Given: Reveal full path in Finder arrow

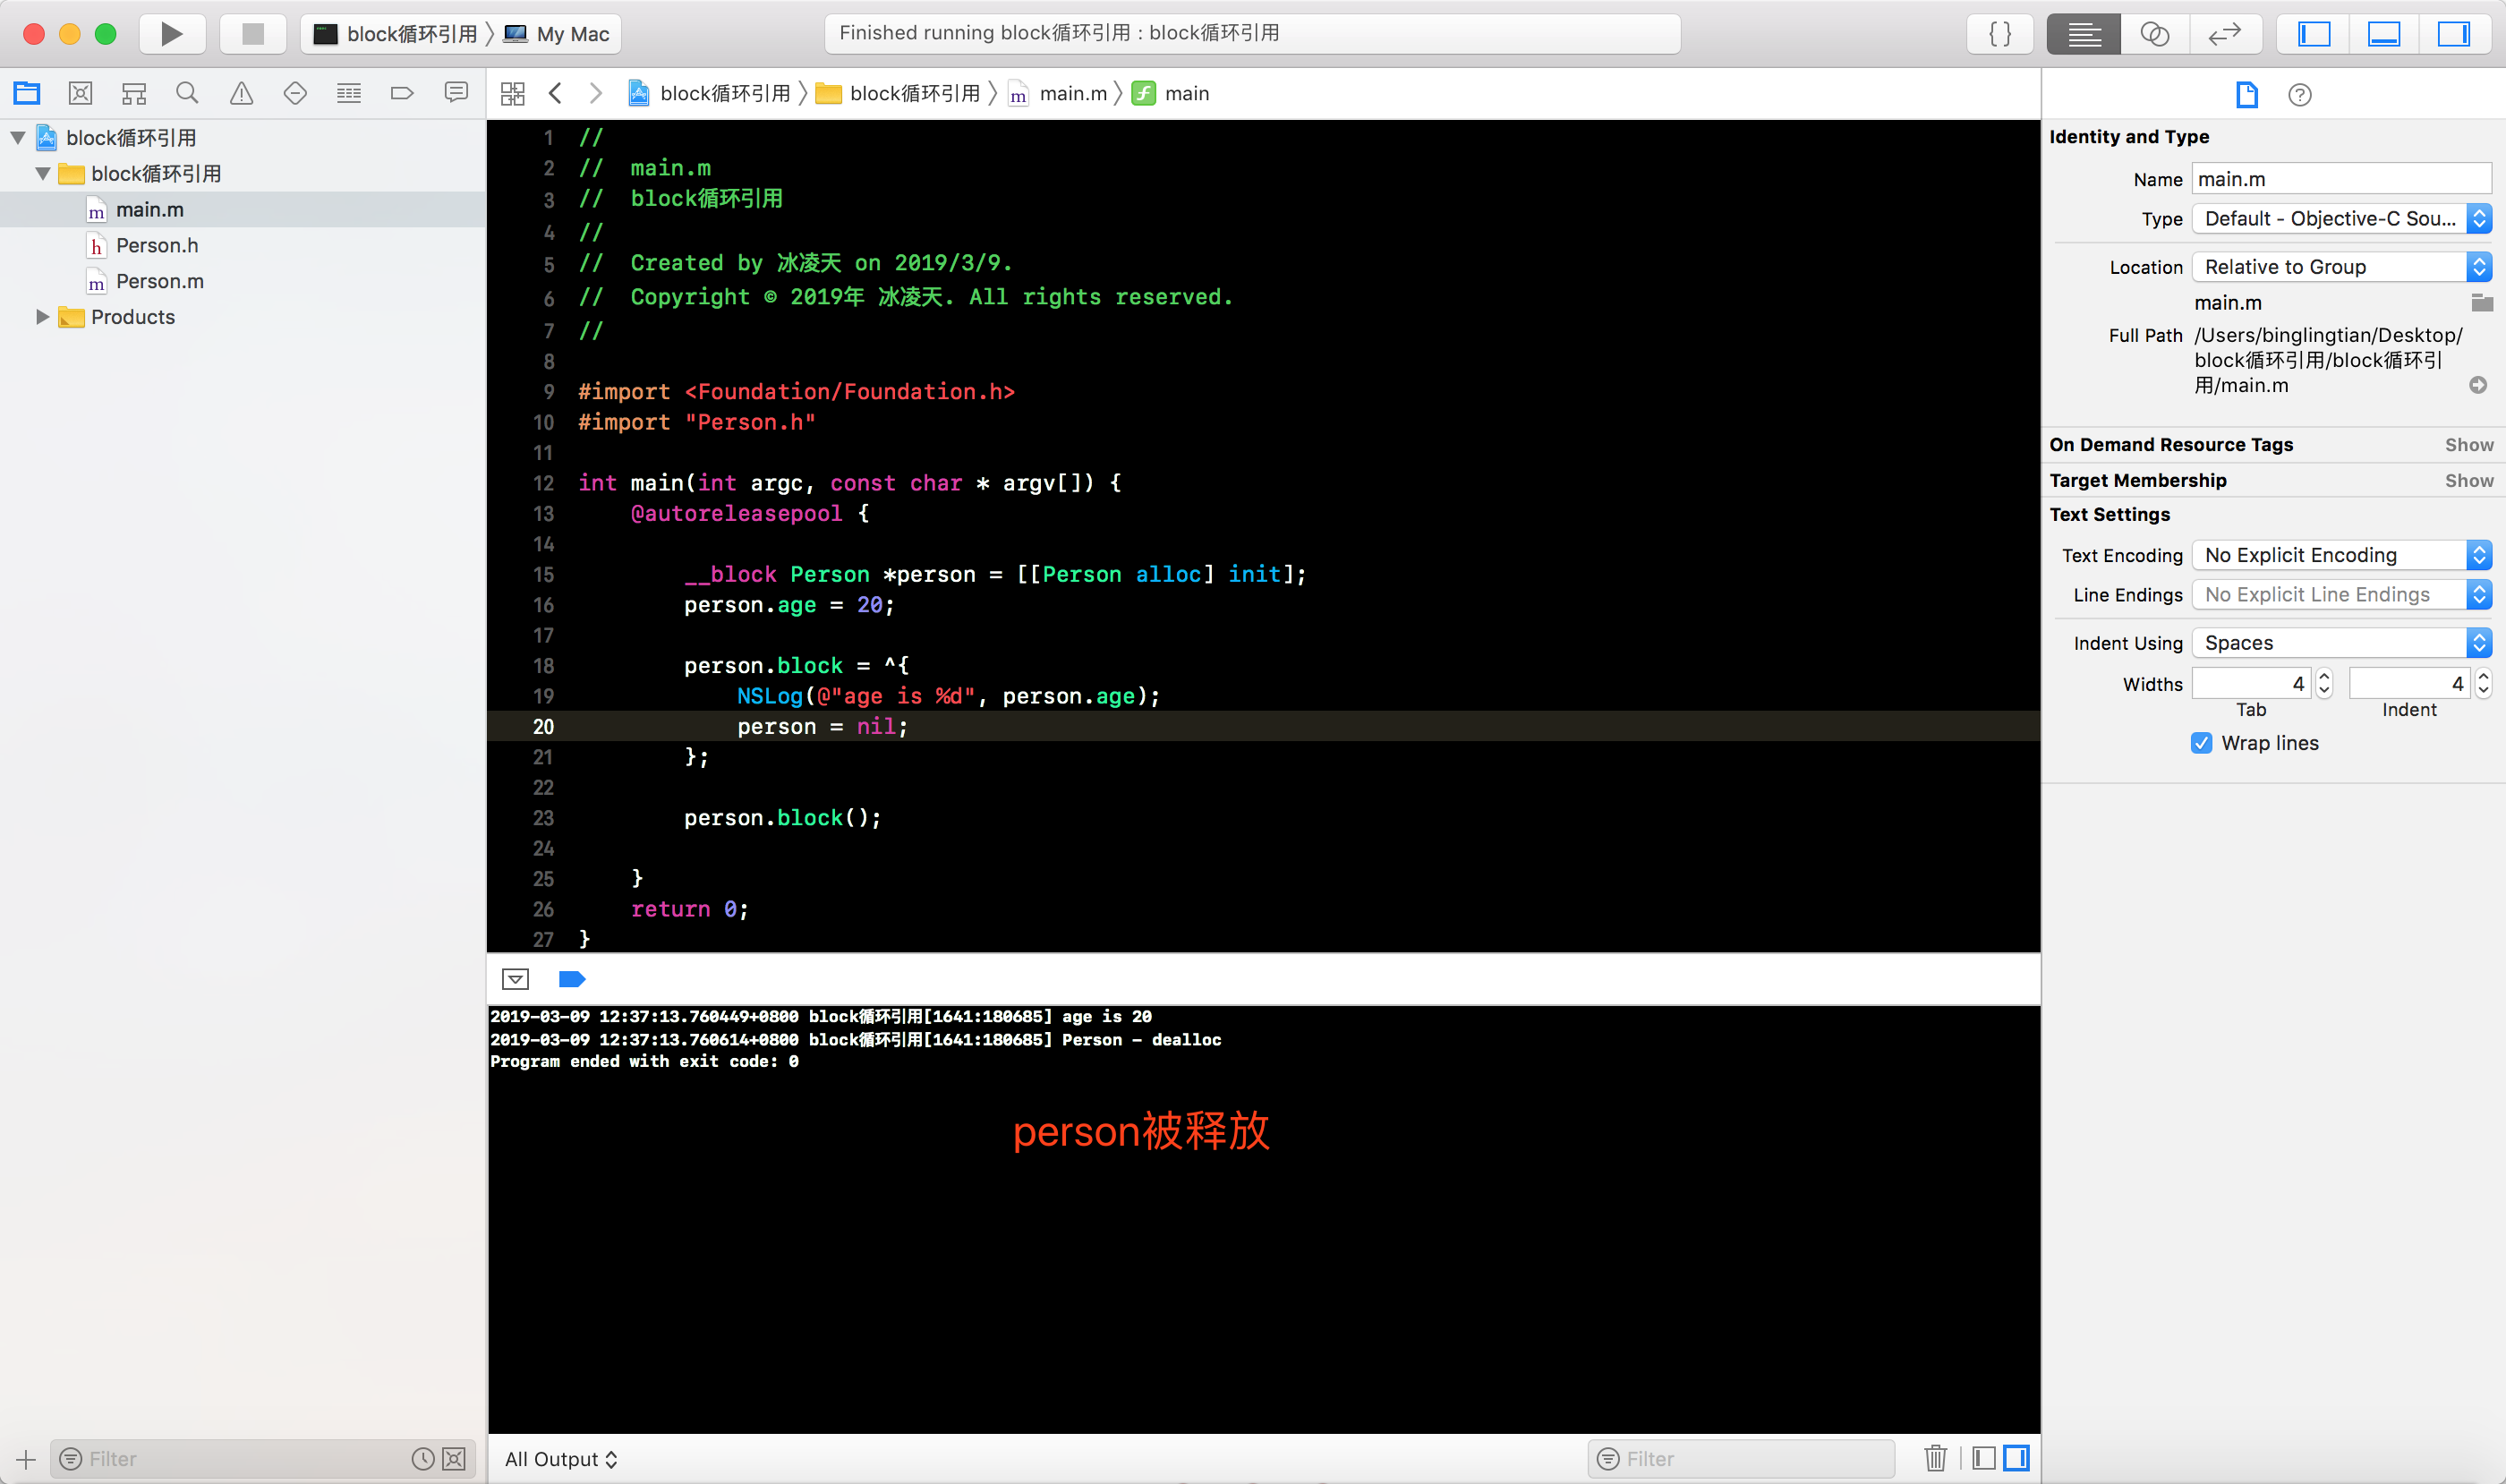Looking at the screenshot, I should (2478, 385).
